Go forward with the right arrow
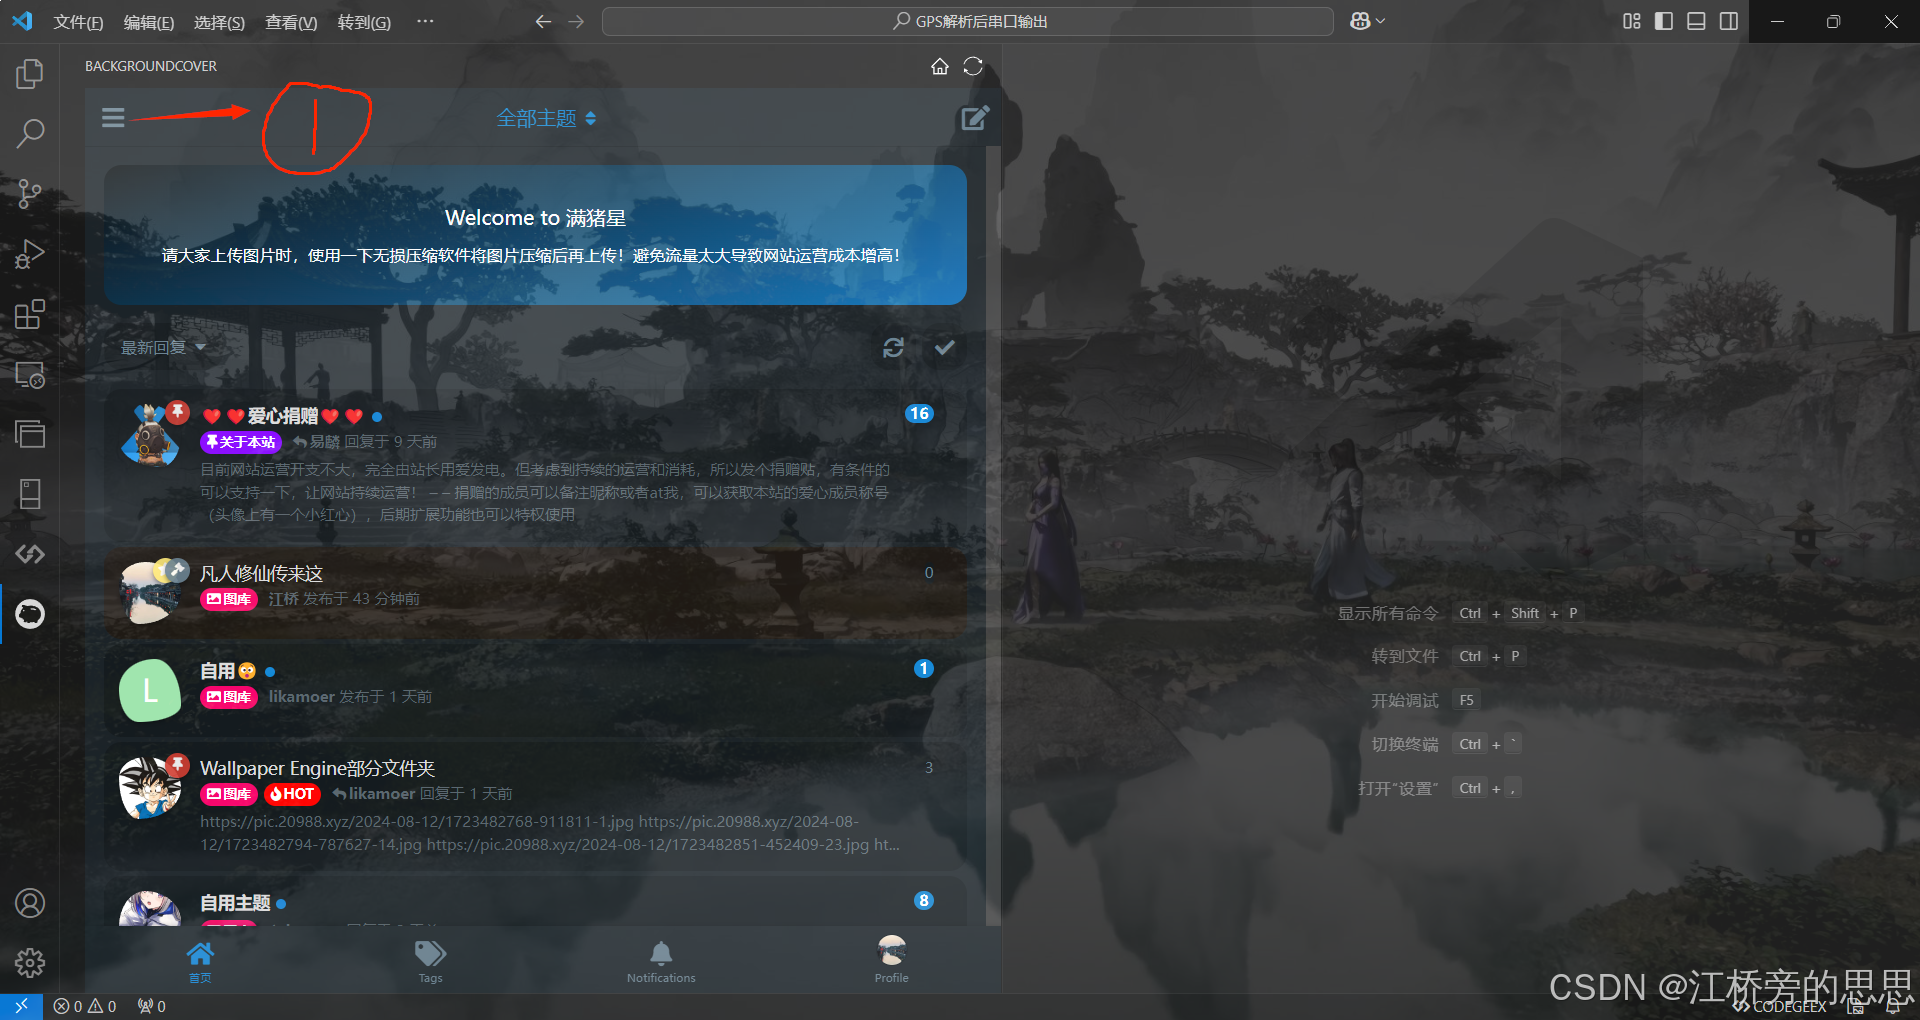The width and height of the screenshot is (1920, 1020). coord(576,21)
